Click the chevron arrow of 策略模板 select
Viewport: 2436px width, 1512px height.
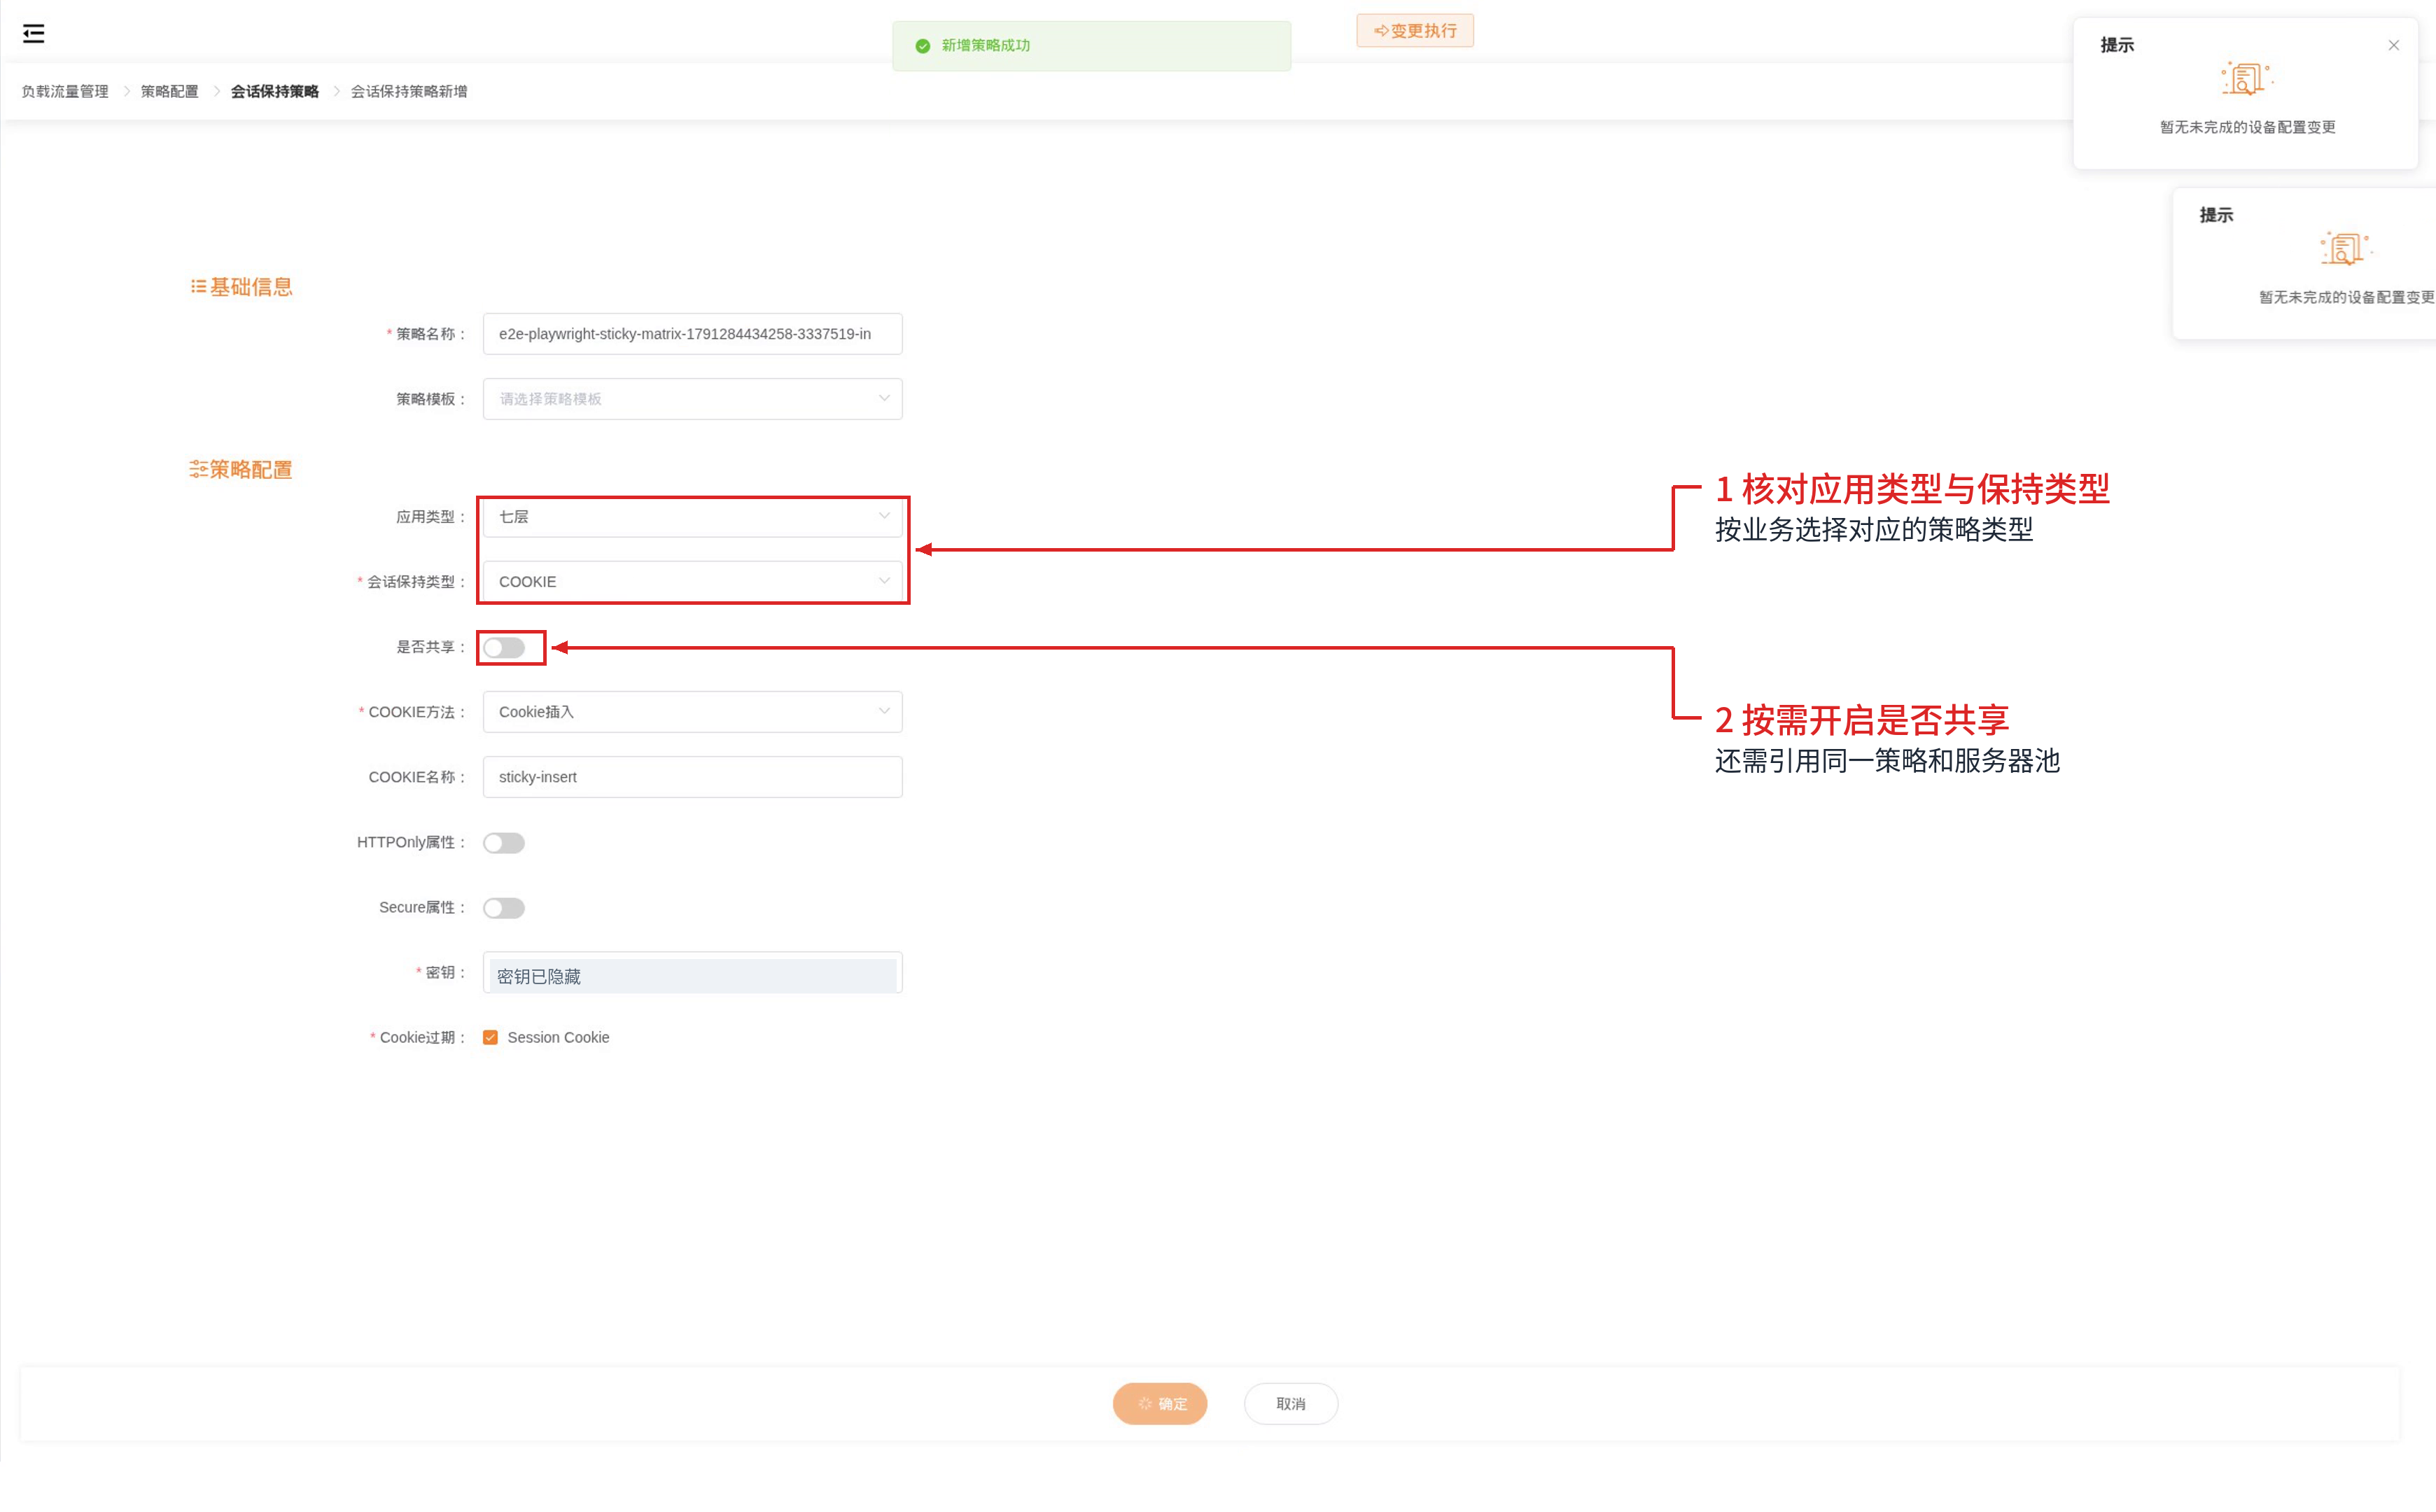click(x=884, y=398)
